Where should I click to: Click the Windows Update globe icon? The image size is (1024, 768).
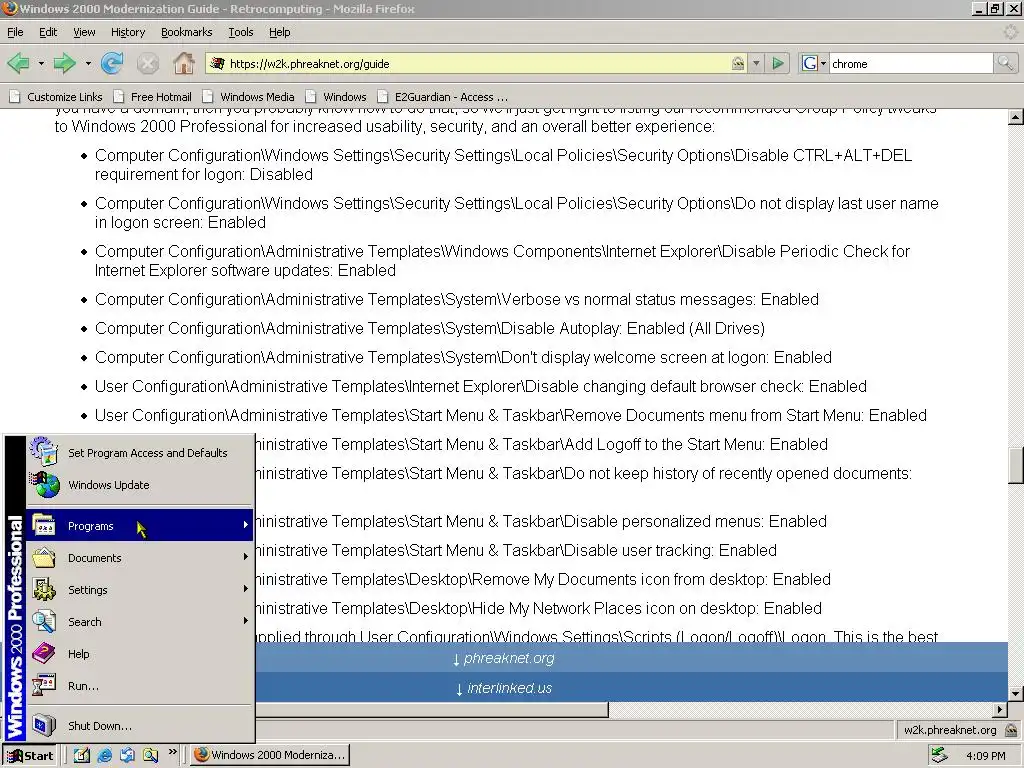click(44, 485)
